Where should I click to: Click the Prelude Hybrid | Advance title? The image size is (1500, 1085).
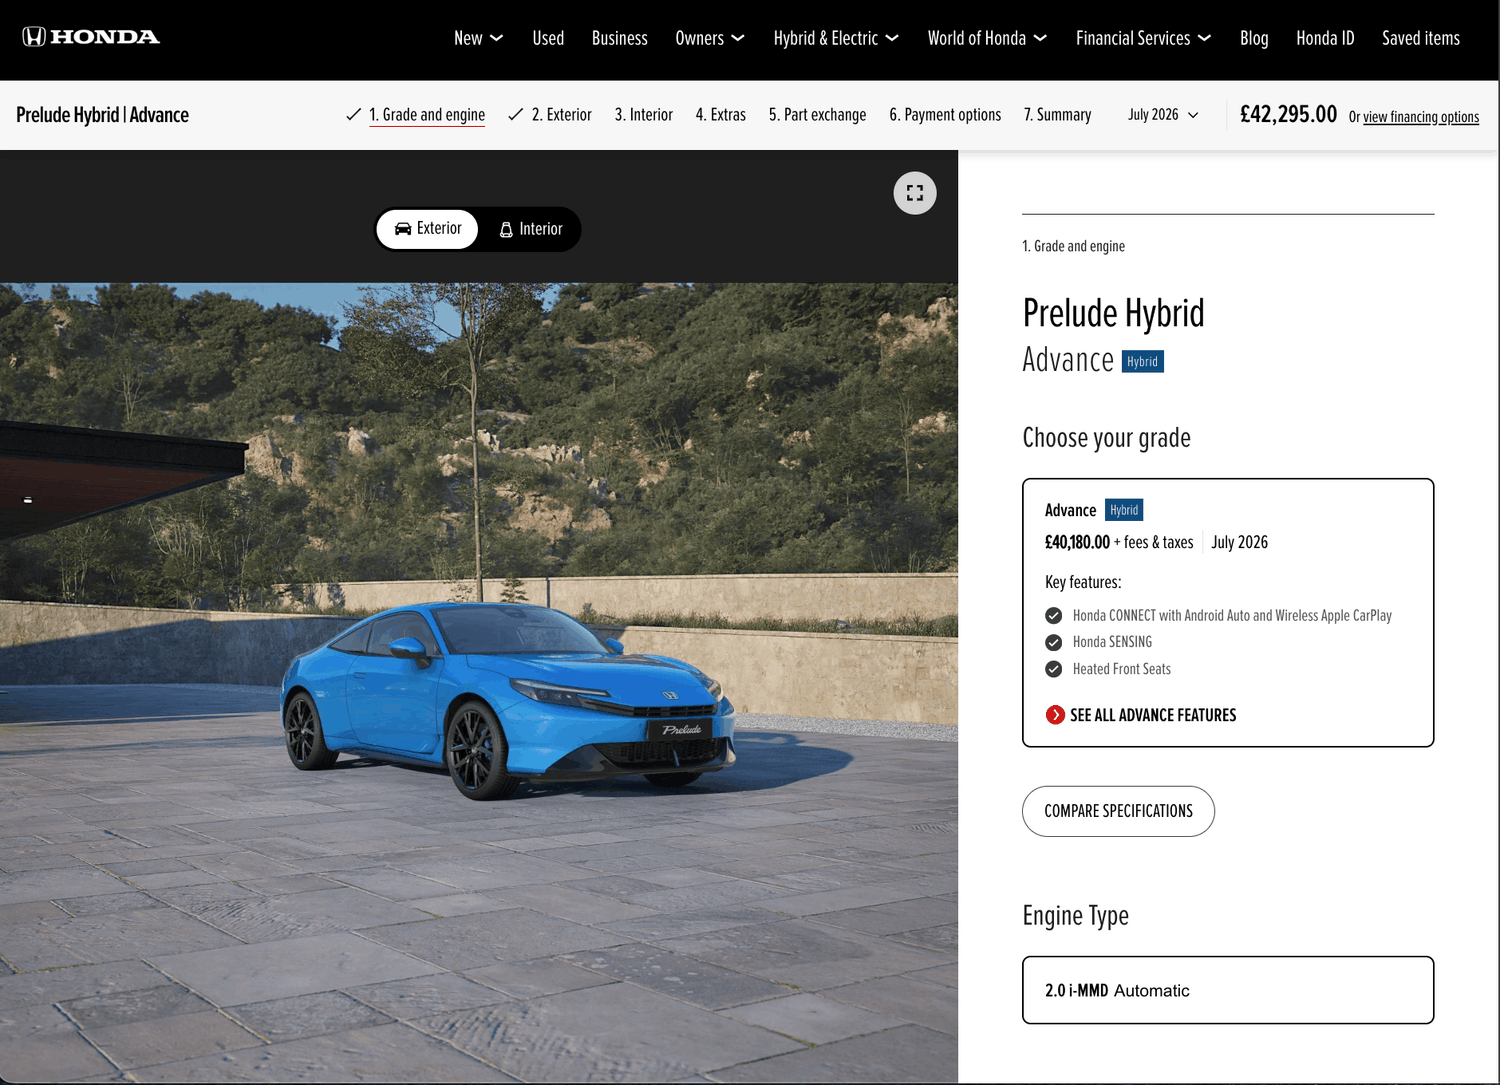click(102, 115)
